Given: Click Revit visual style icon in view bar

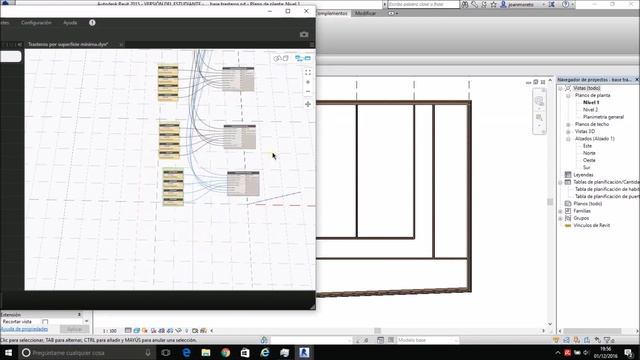Looking at the screenshot, I should (136, 331).
